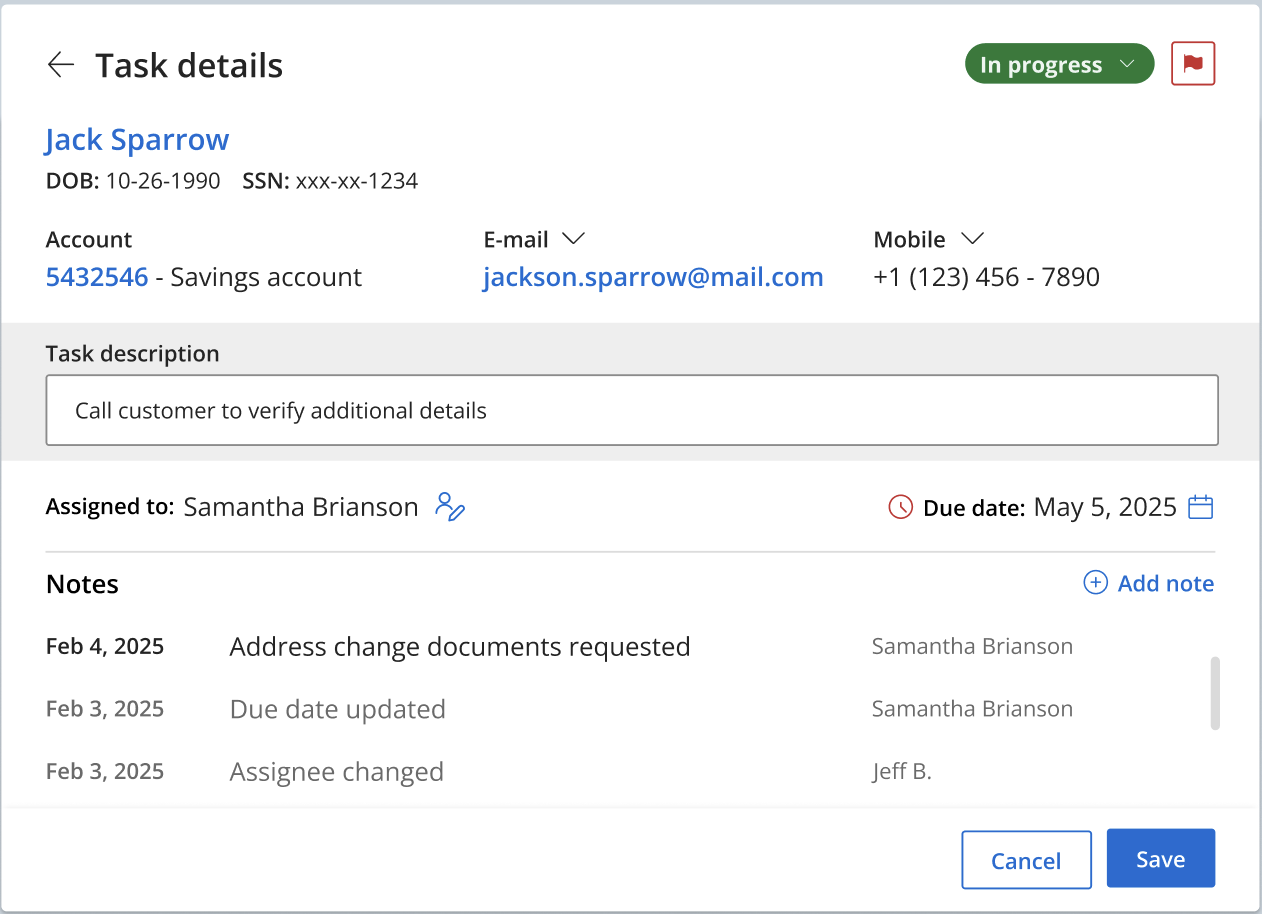Viewport: 1262px width, 914px height.
Task: Click assignee name Samantha Brianson
Action: click(x=301, y=507)
